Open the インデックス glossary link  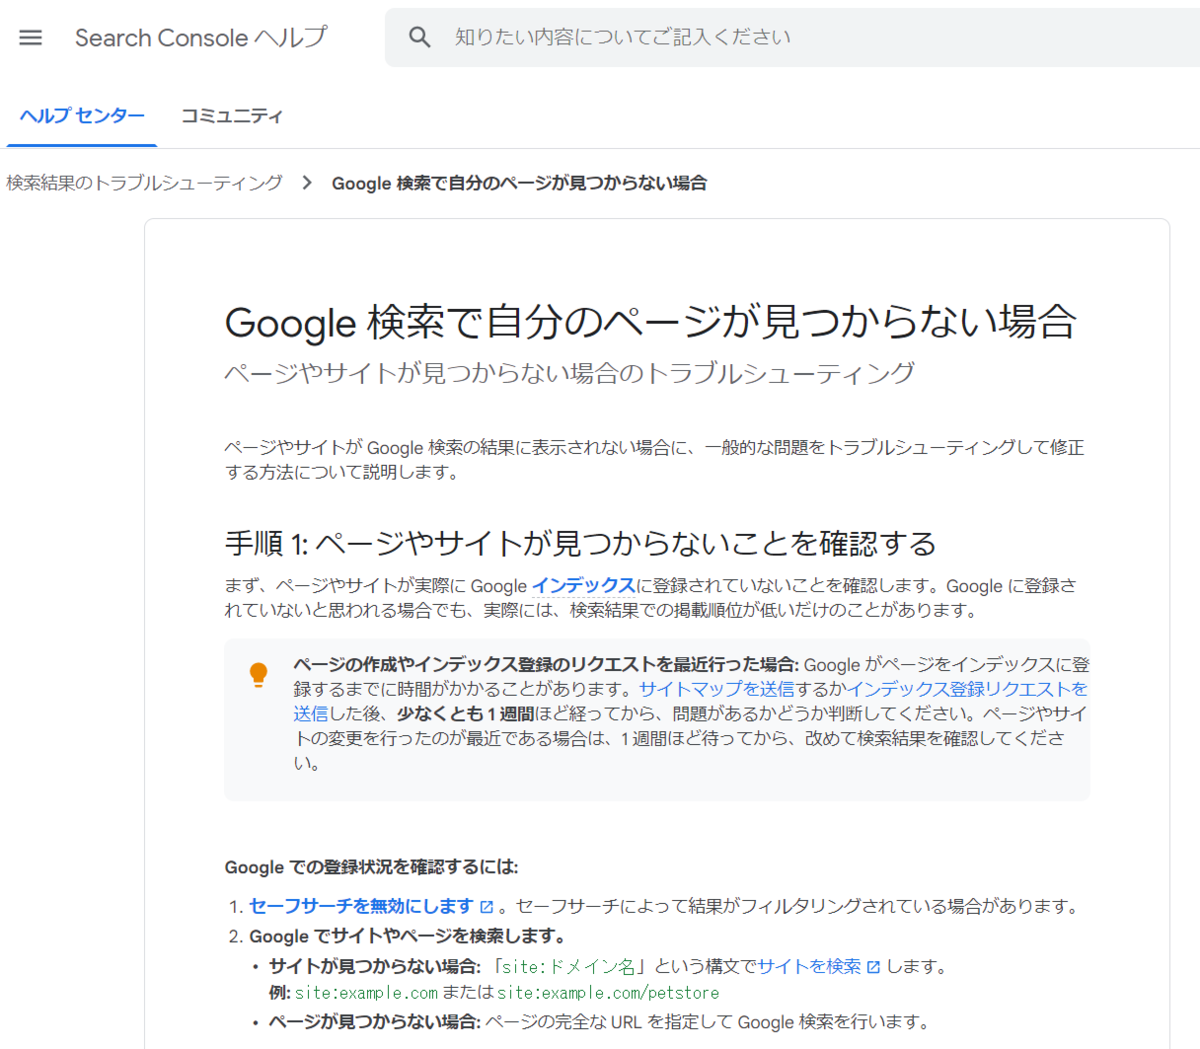point(584,586)
